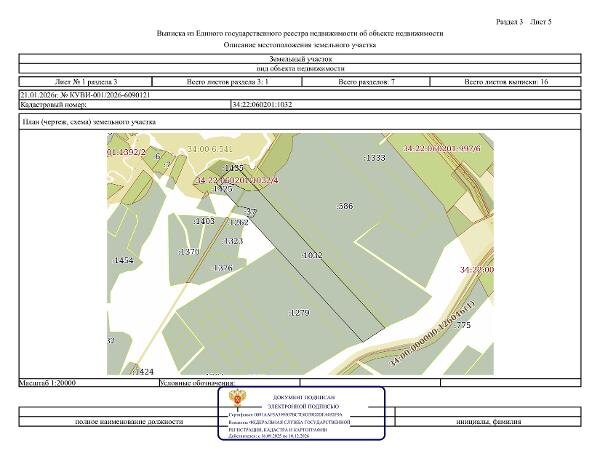Select map label '34:22:060201:1032/4'
This screenshot has width=600, height=464.
(236, 180)
